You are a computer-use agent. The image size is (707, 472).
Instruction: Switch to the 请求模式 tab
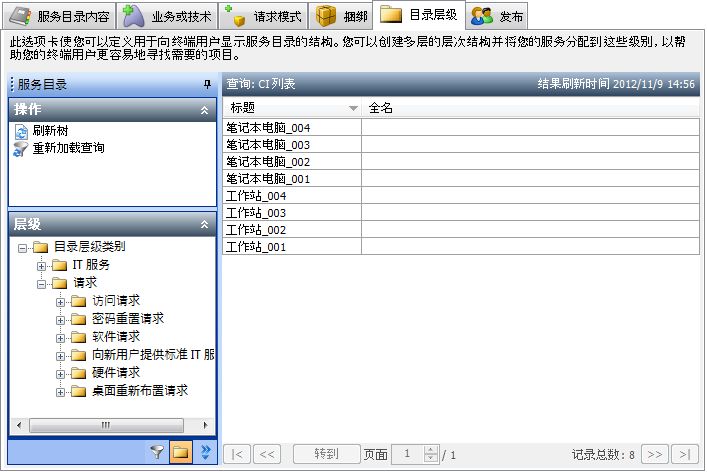(263, 16)
